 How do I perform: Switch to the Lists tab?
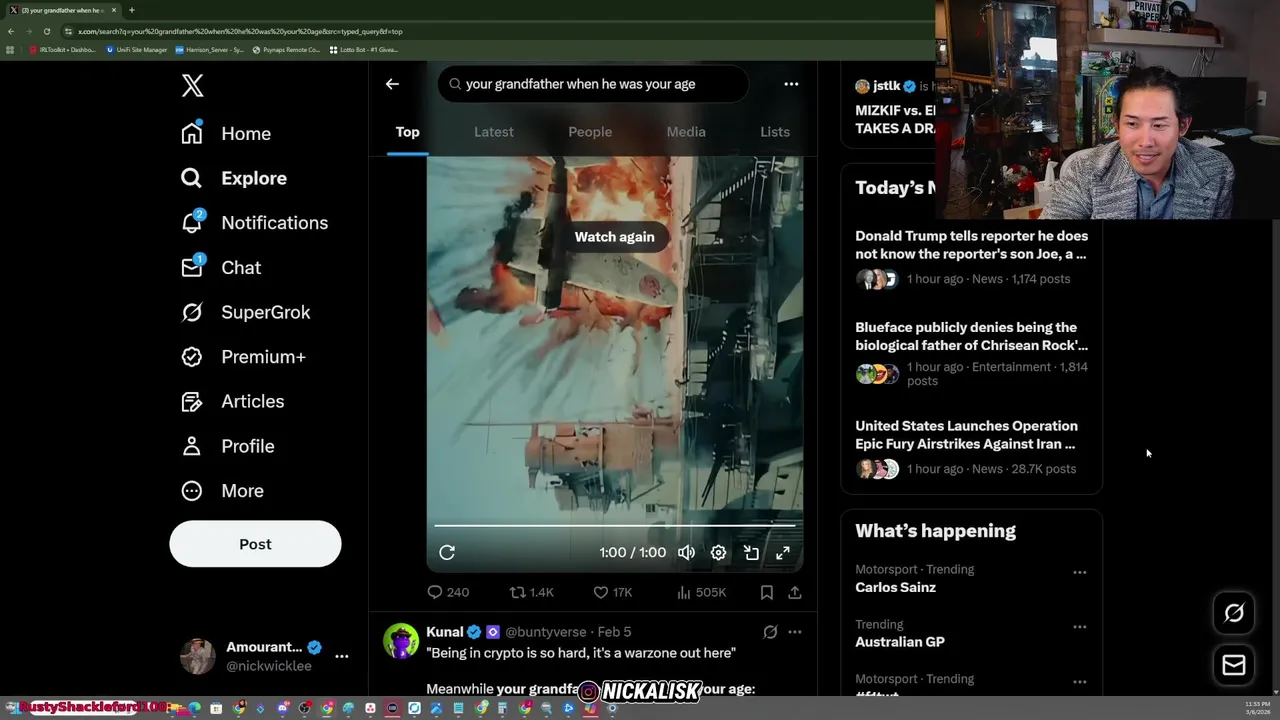click(x=775, y=132)
